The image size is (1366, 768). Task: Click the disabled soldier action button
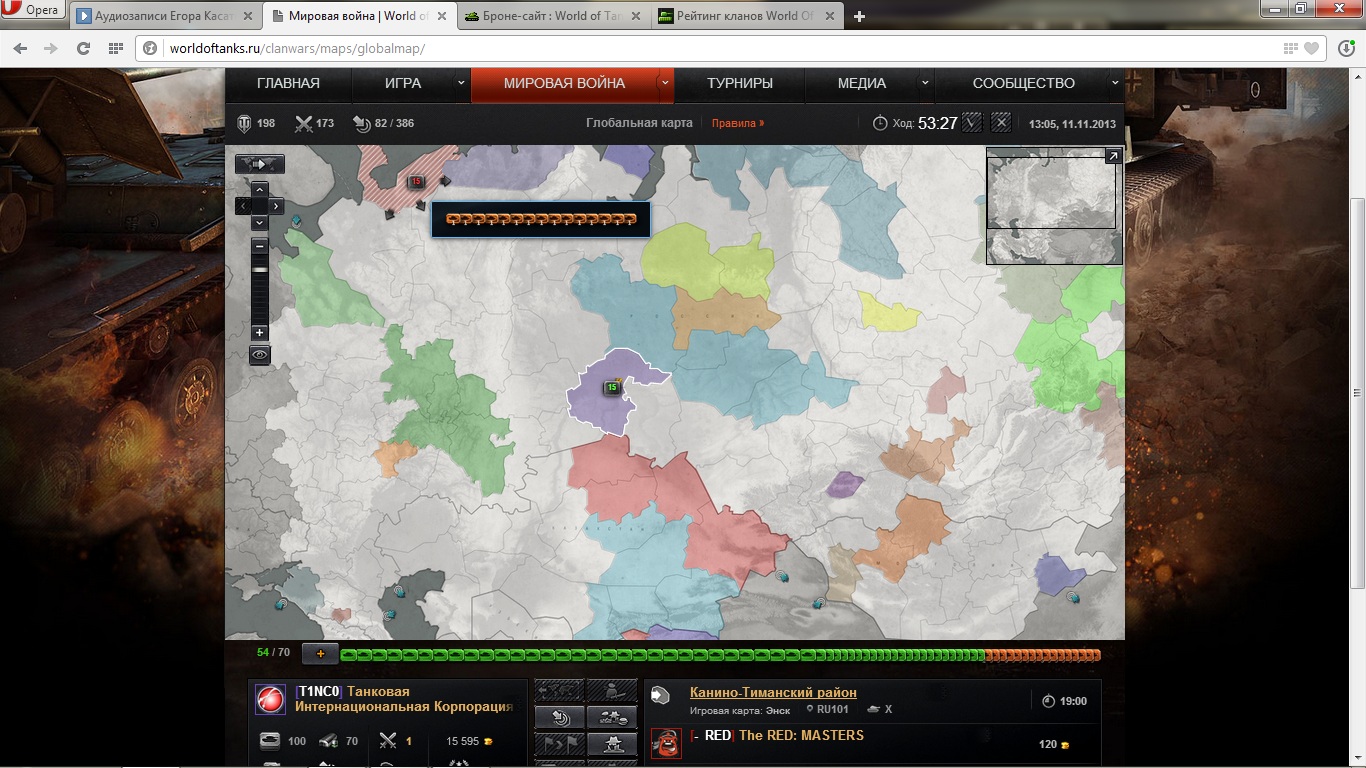612,690
